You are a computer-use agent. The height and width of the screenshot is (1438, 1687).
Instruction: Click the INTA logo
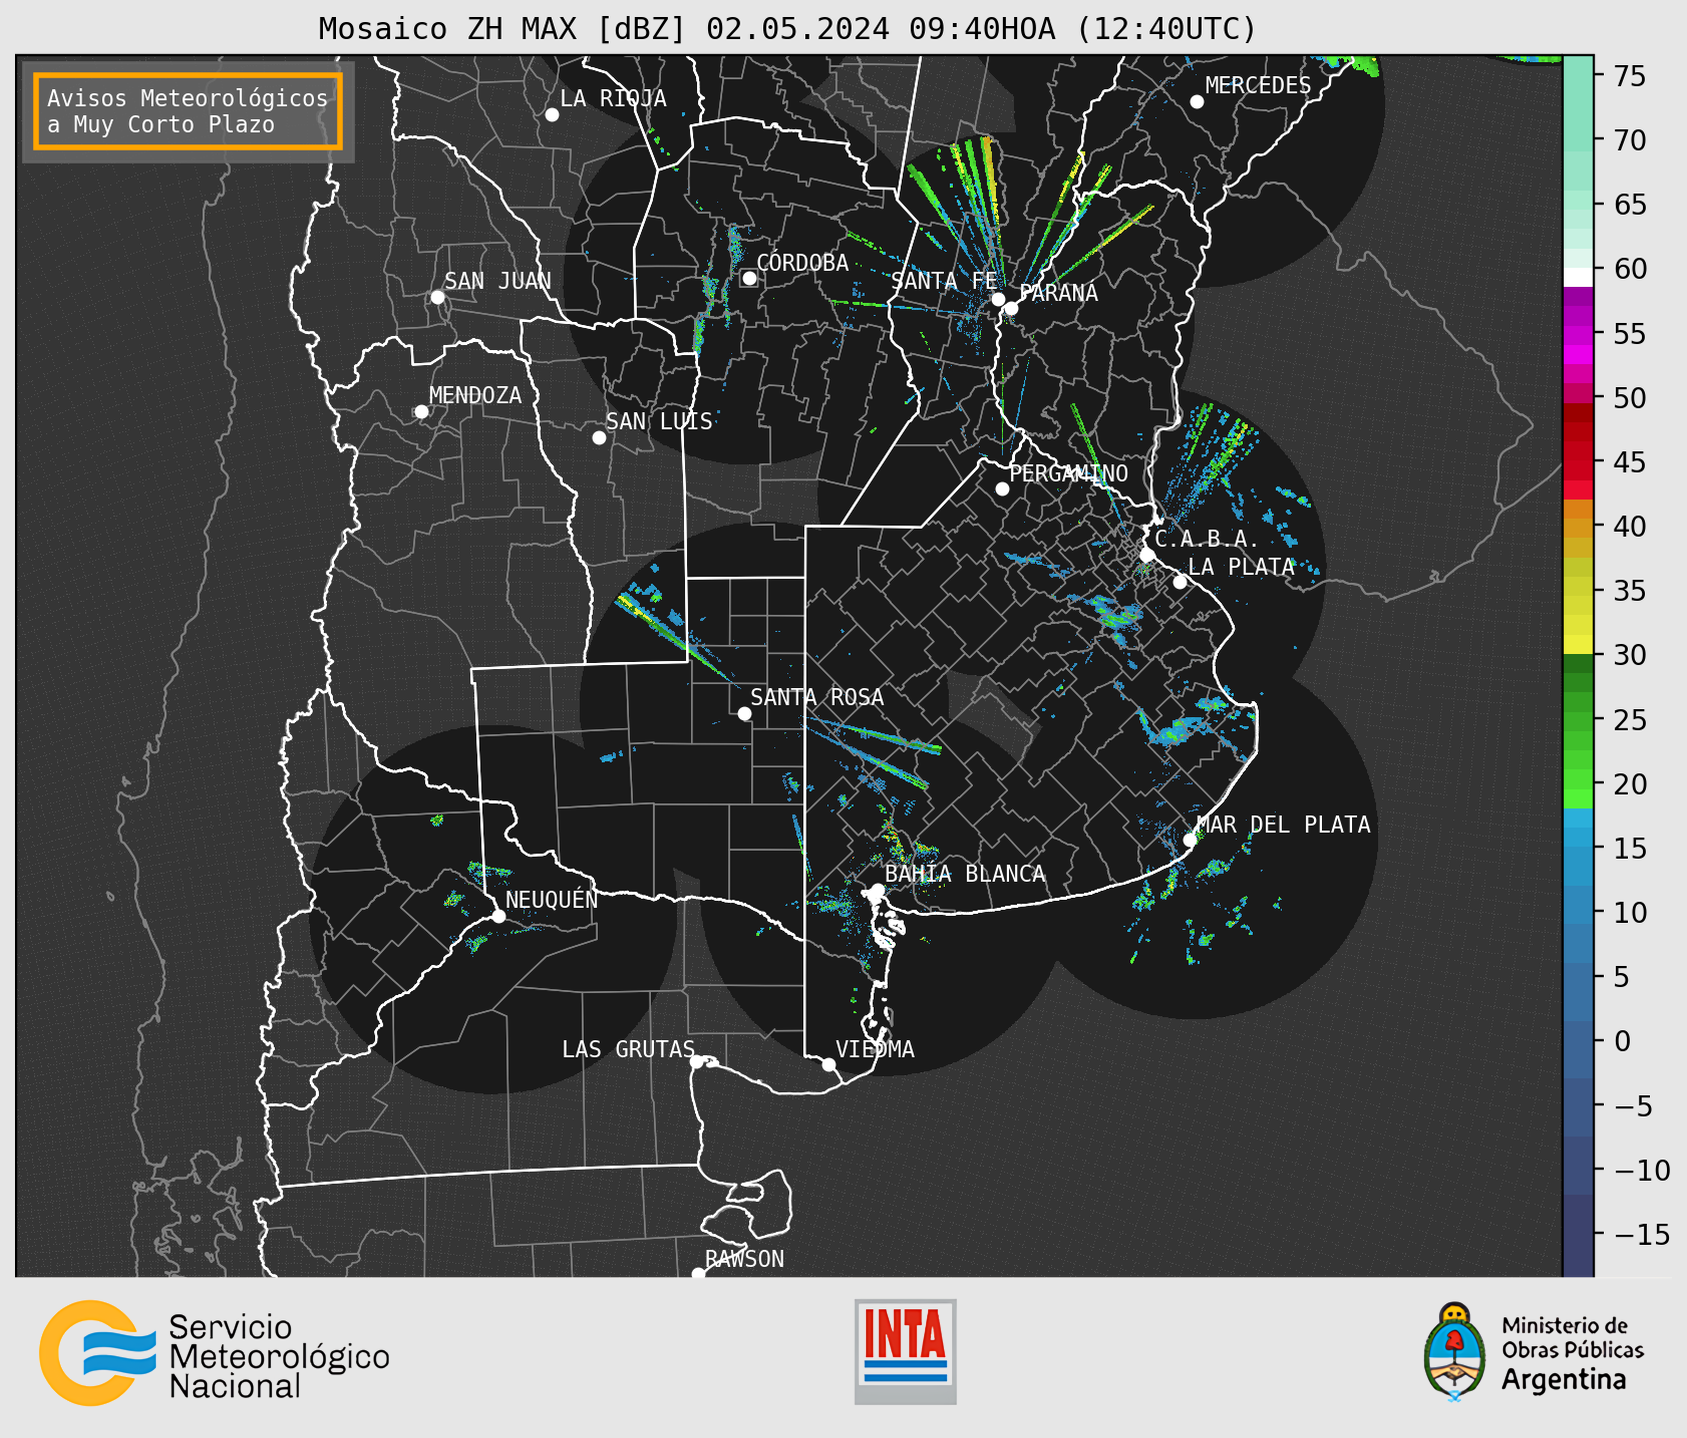(905, 1351)
